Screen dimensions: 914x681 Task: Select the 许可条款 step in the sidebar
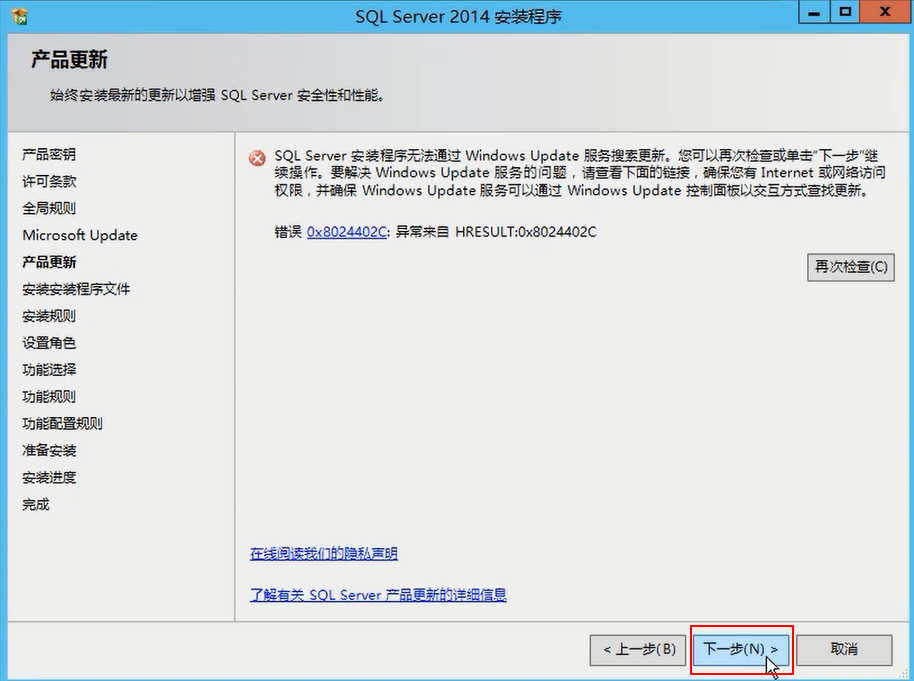[49, 181]
